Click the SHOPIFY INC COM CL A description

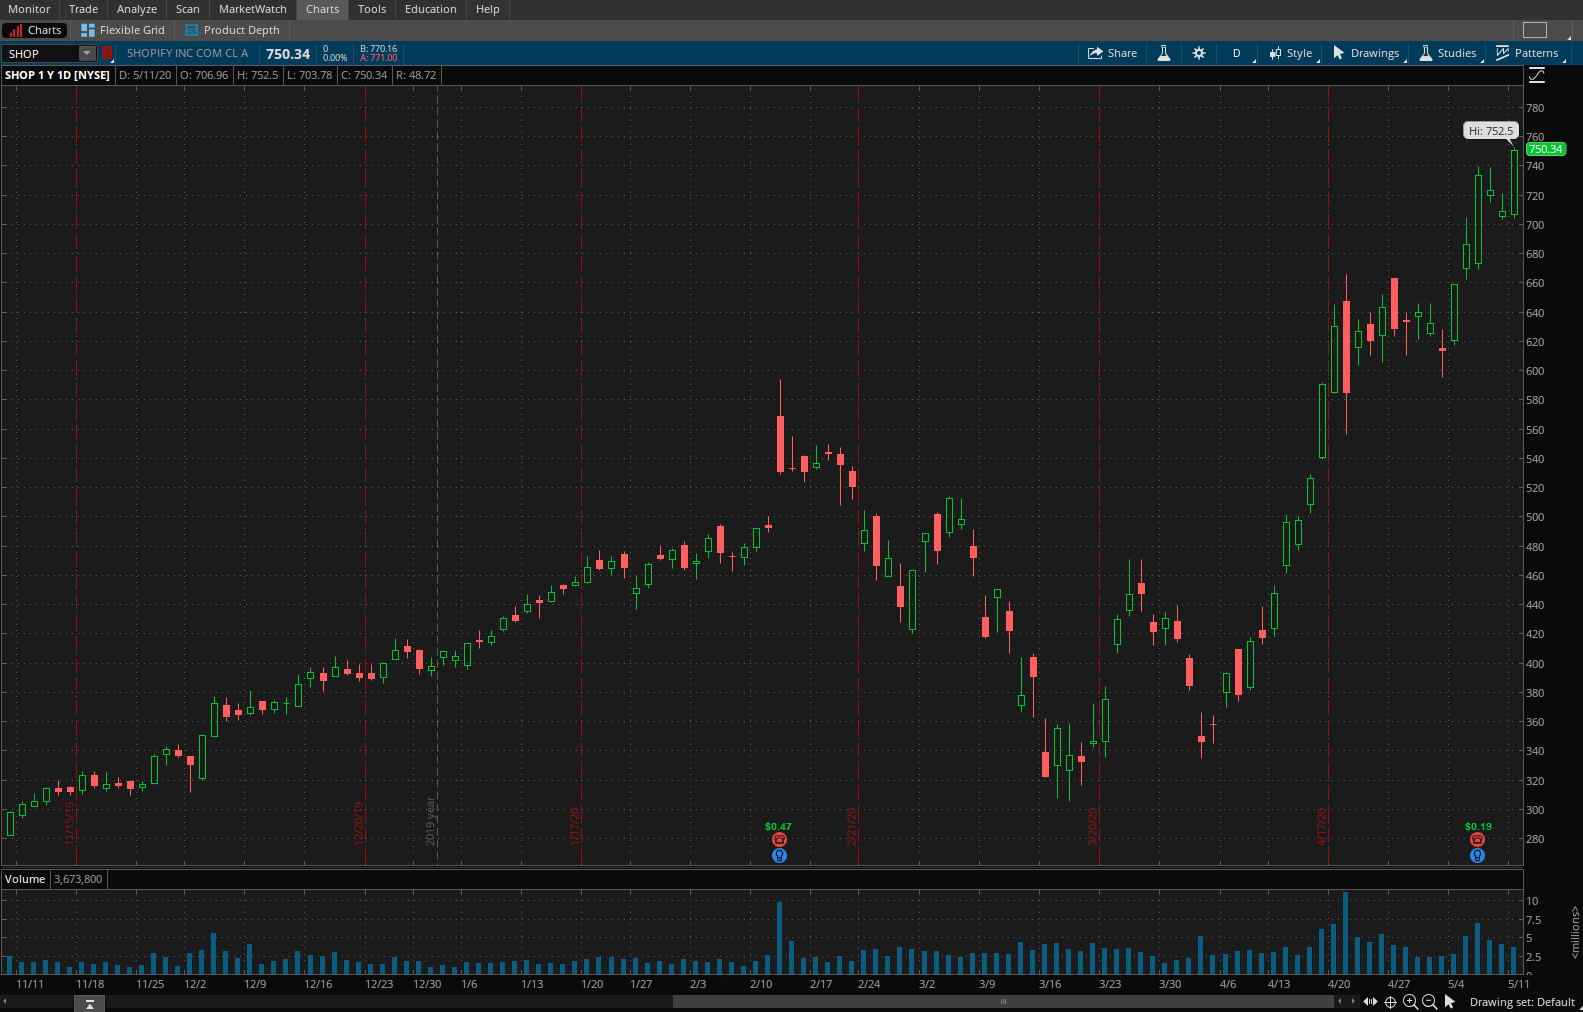[x=187, y=53]
